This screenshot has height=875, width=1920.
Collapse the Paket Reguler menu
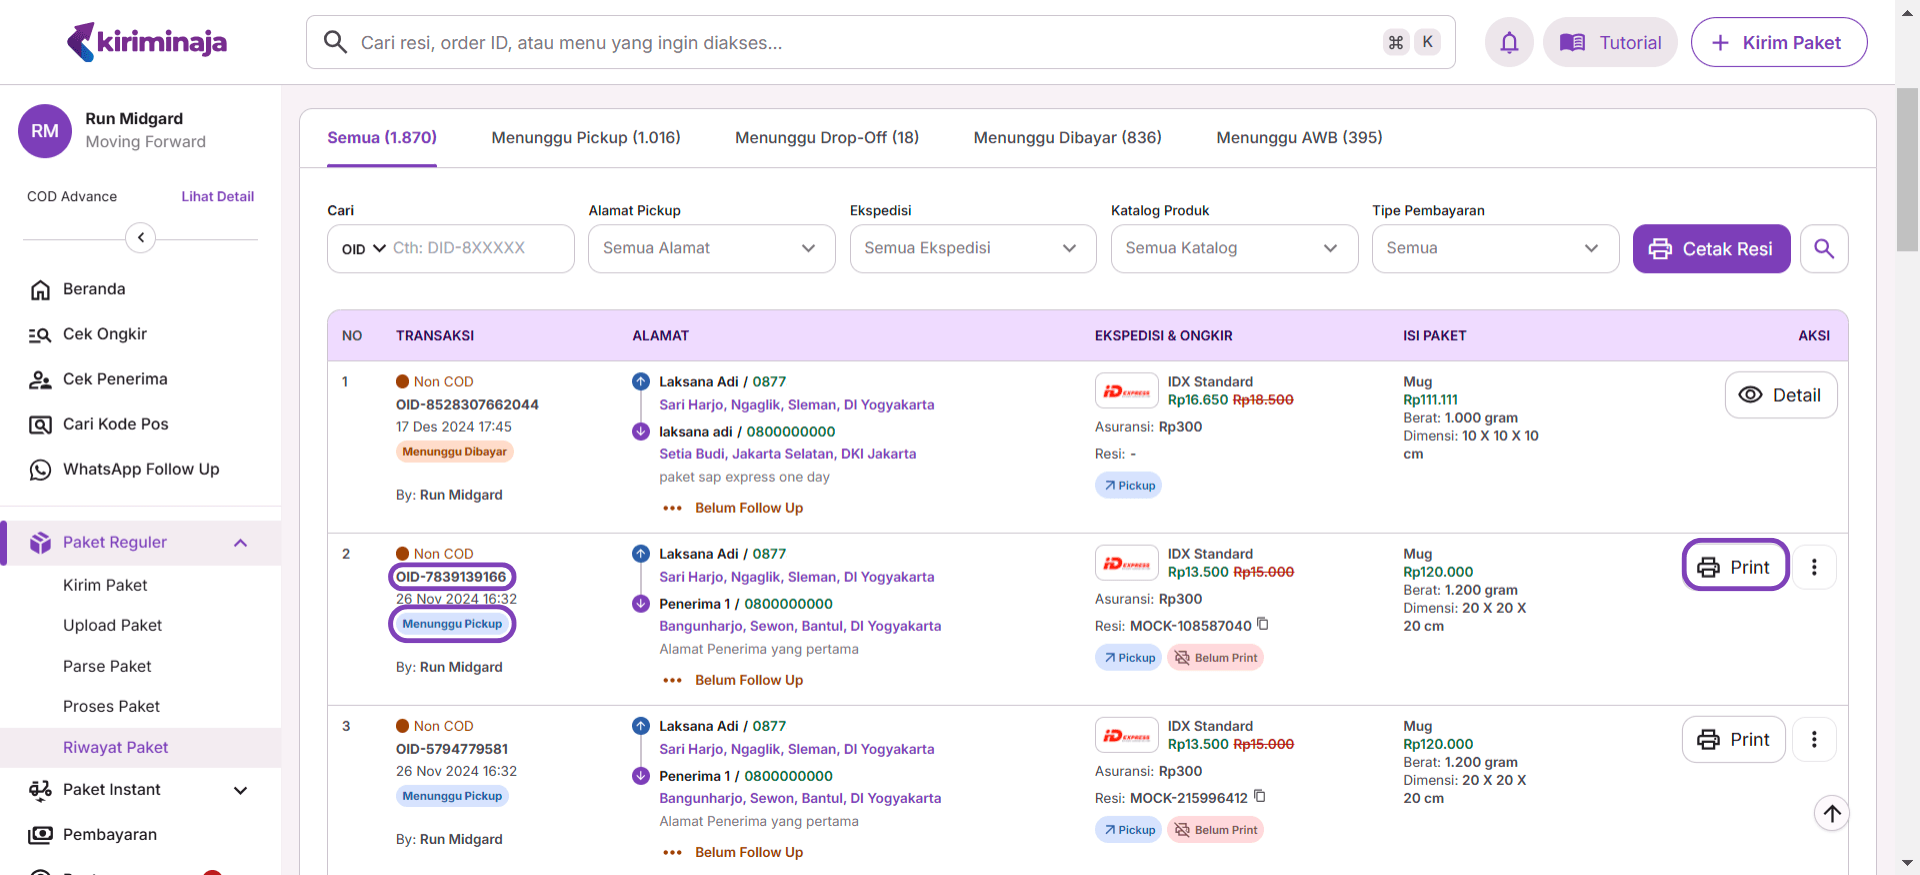tap(240, 543)
